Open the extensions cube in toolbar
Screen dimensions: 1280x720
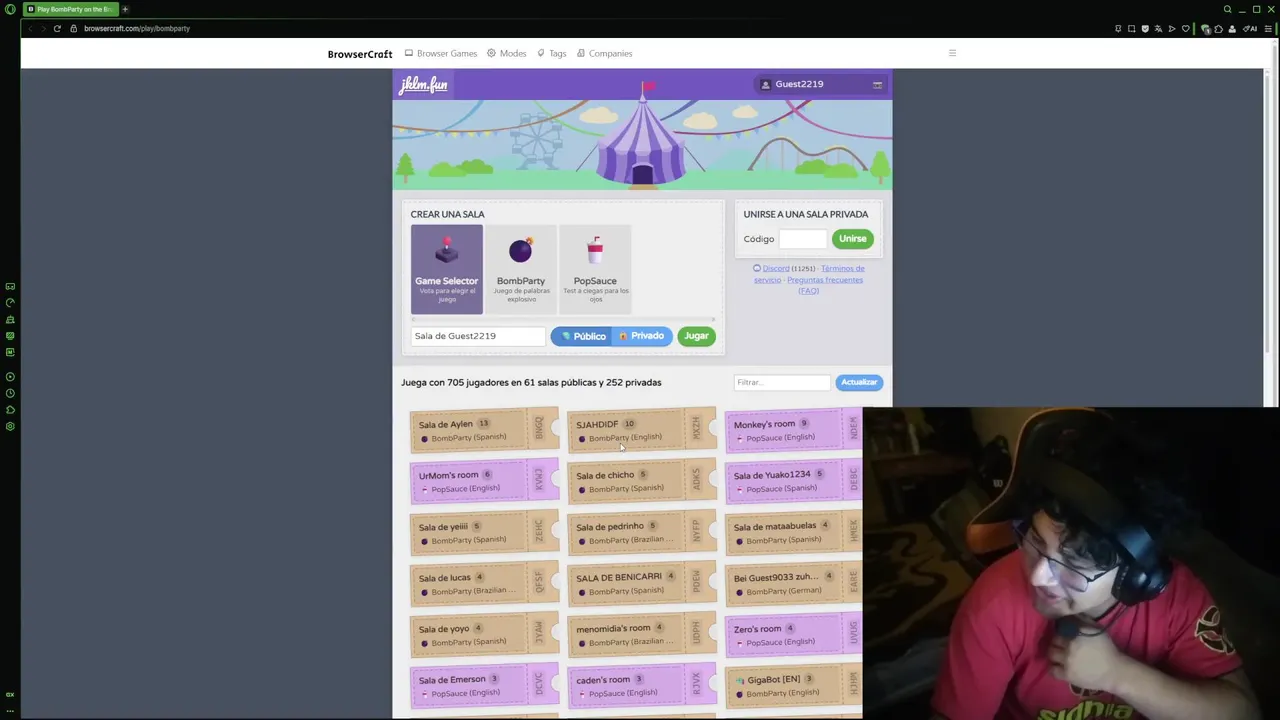1219,28
